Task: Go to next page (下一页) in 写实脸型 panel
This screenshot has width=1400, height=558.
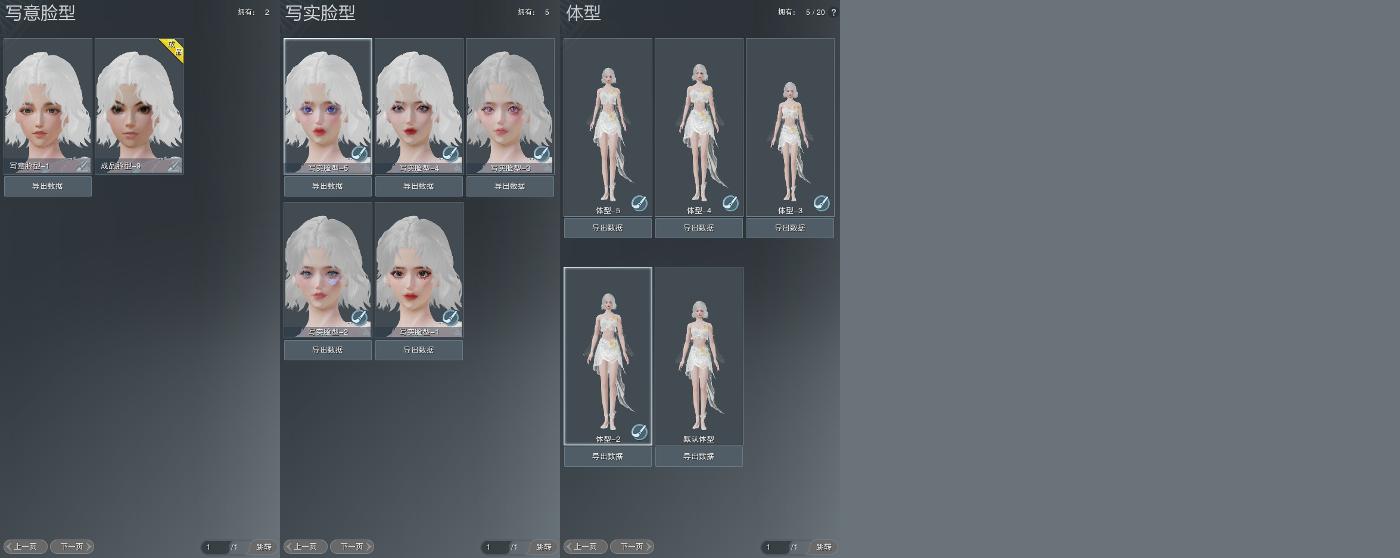Action: point(352,547)
